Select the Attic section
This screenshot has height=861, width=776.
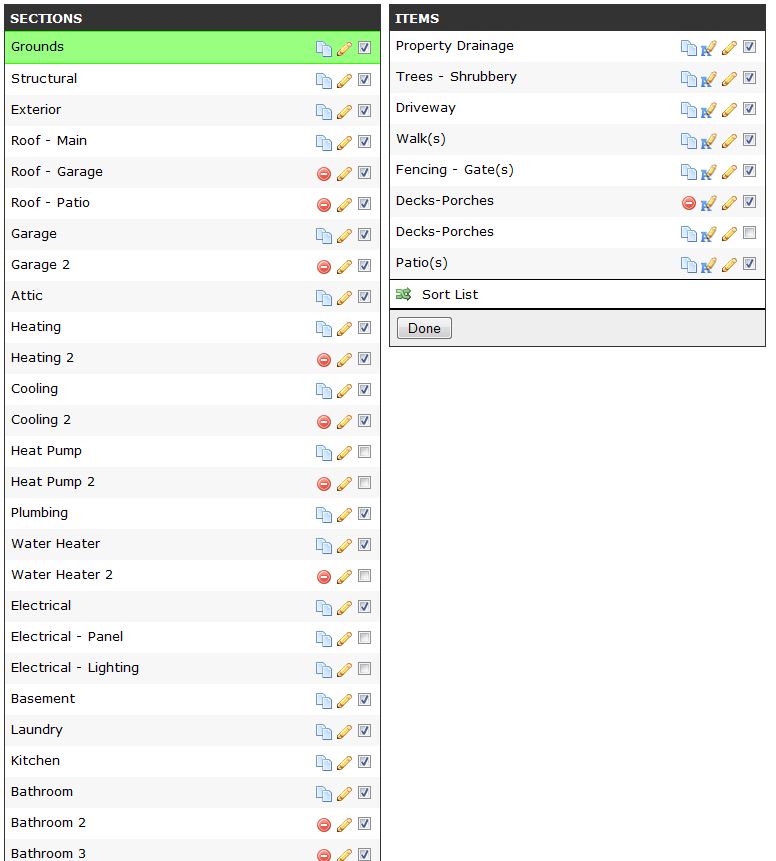tap(26, 295)
